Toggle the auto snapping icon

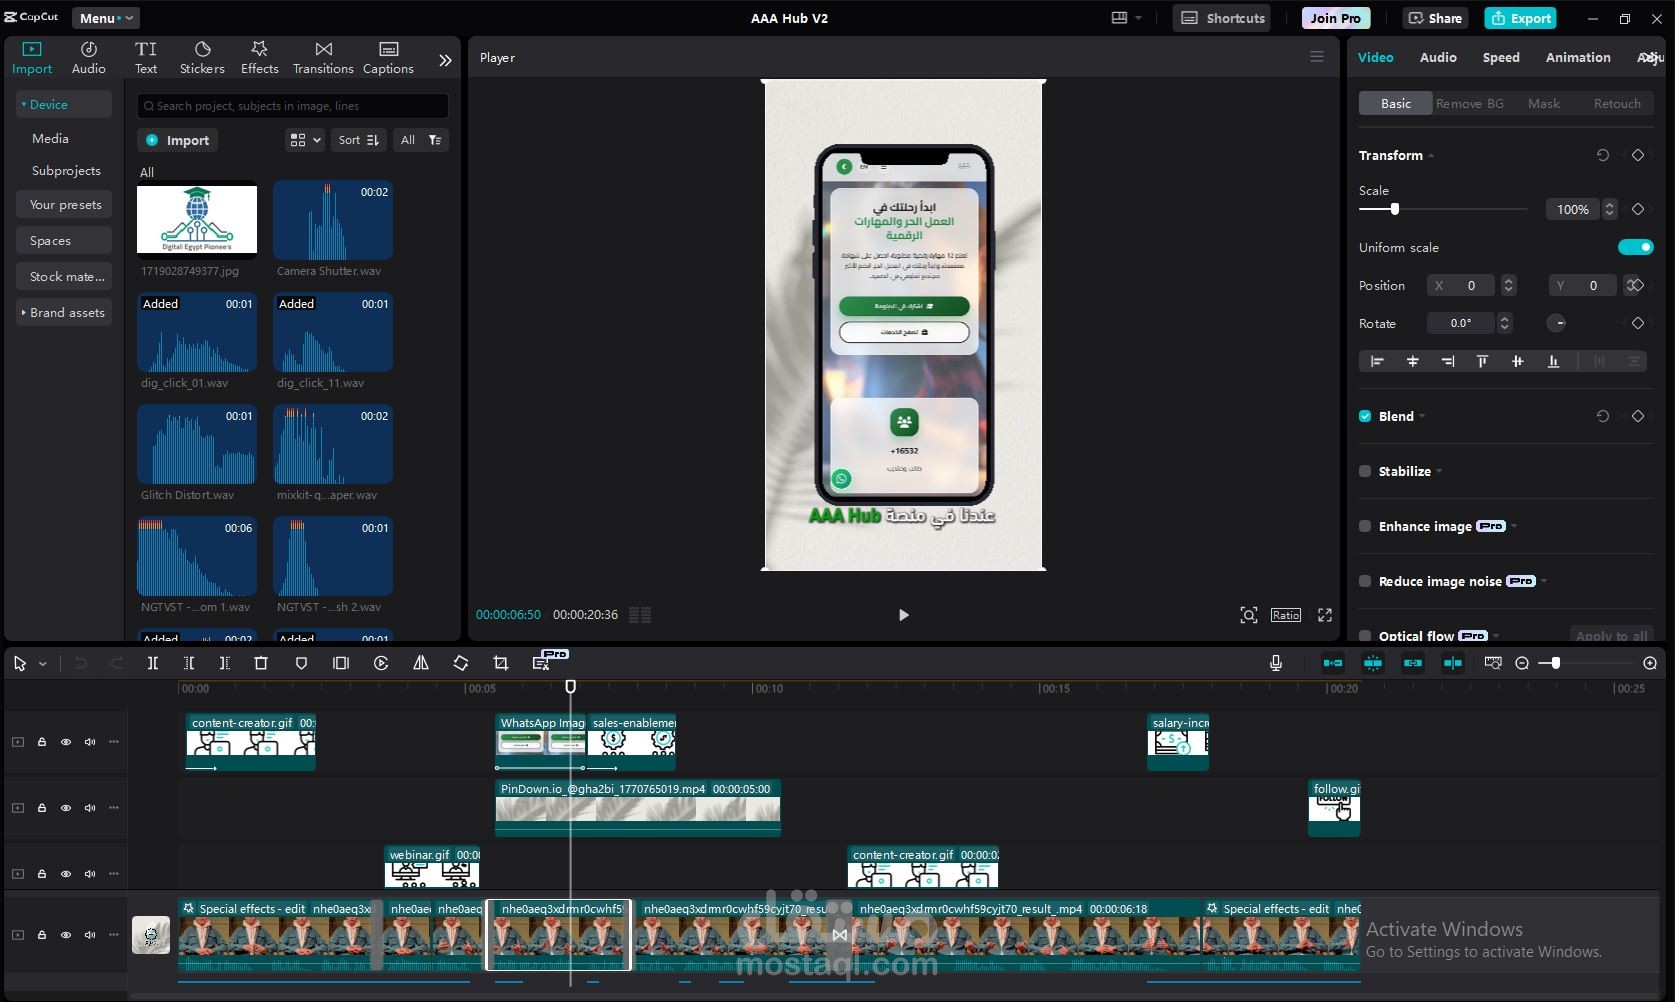1373,663
